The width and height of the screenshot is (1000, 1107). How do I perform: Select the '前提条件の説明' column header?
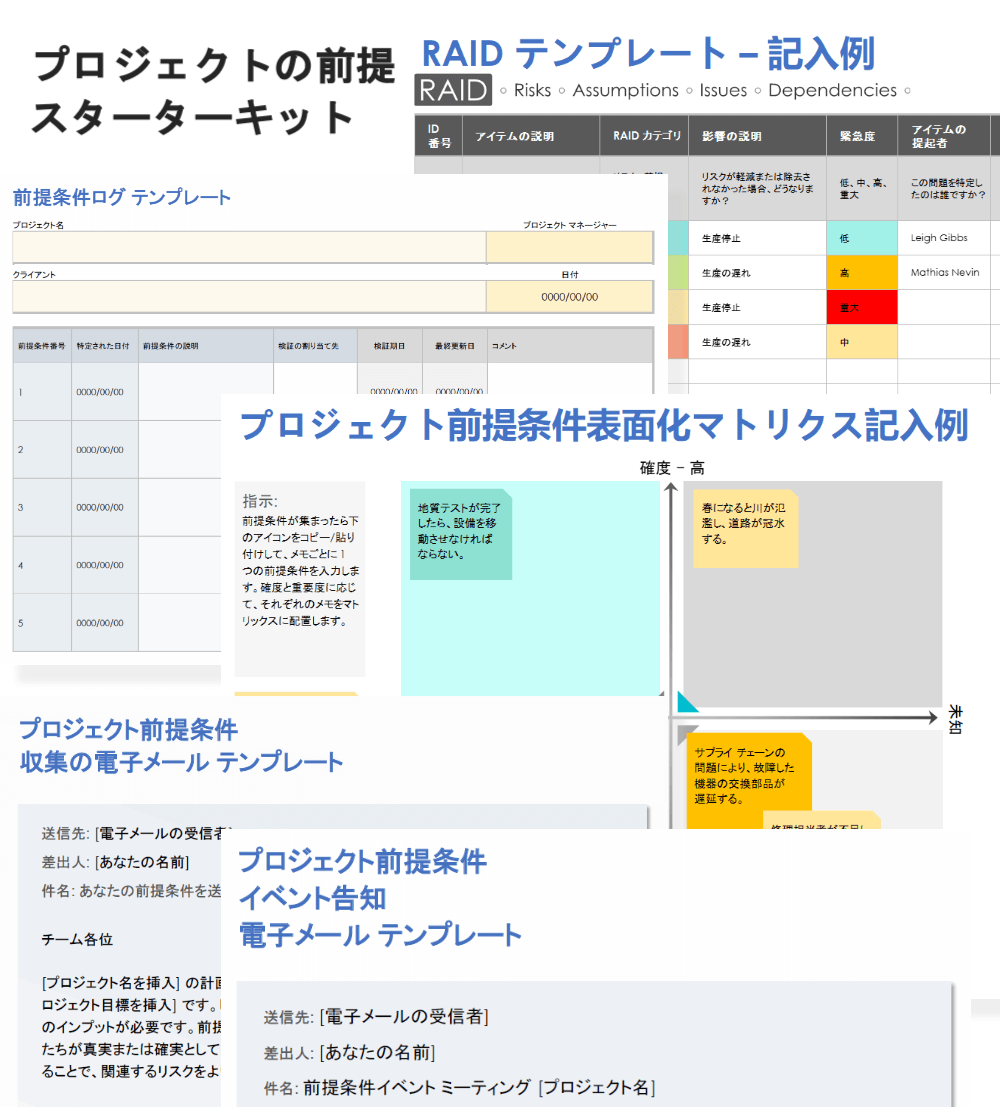[206, 346]
